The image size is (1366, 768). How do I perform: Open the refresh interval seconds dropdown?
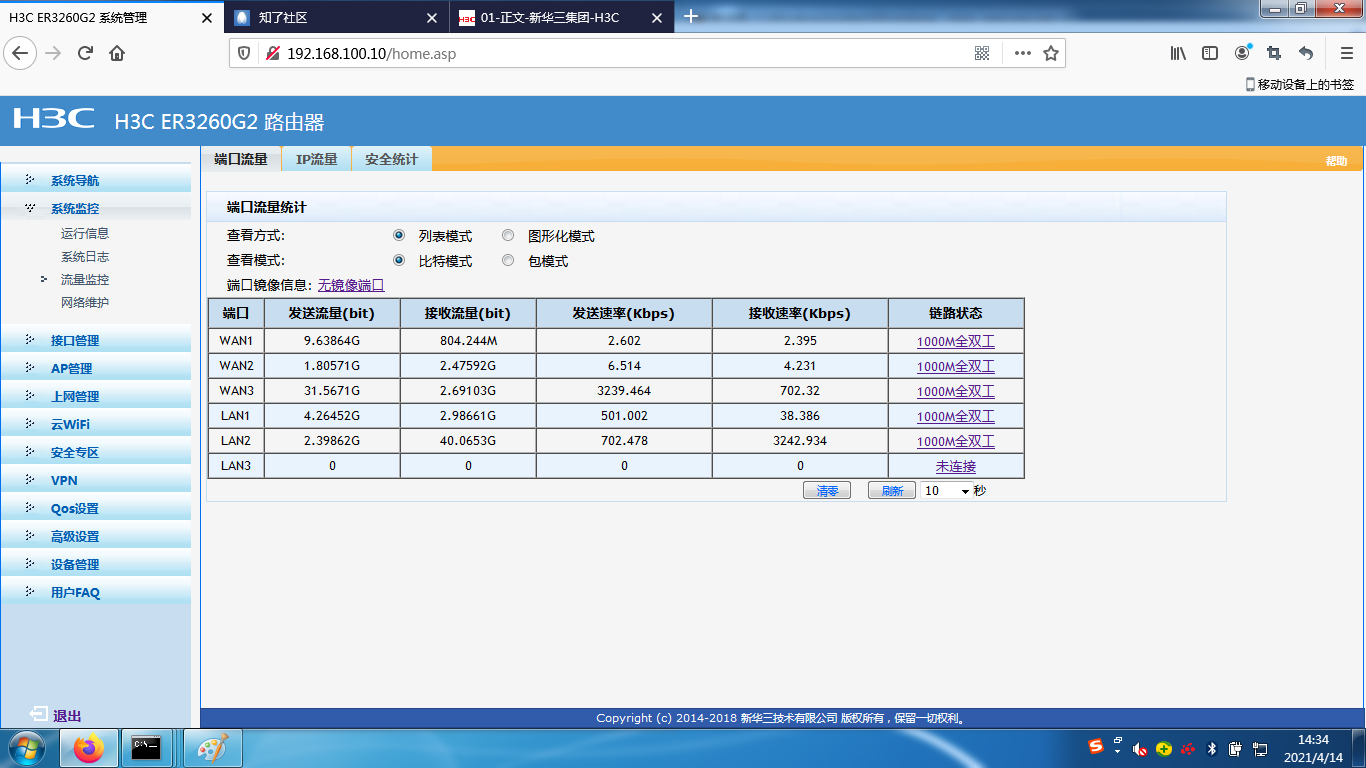coord(946,491)
